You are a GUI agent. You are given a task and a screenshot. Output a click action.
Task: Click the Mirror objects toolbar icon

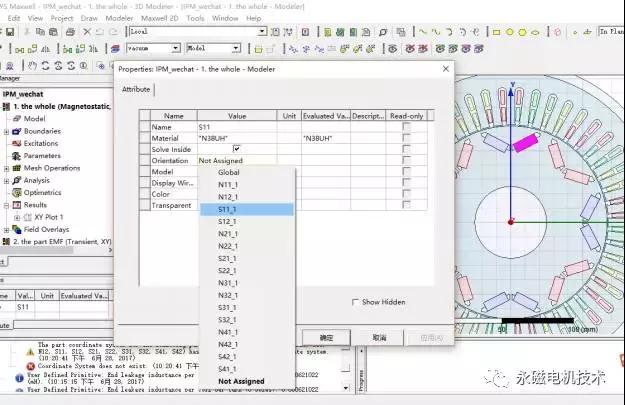coord(46,49)
